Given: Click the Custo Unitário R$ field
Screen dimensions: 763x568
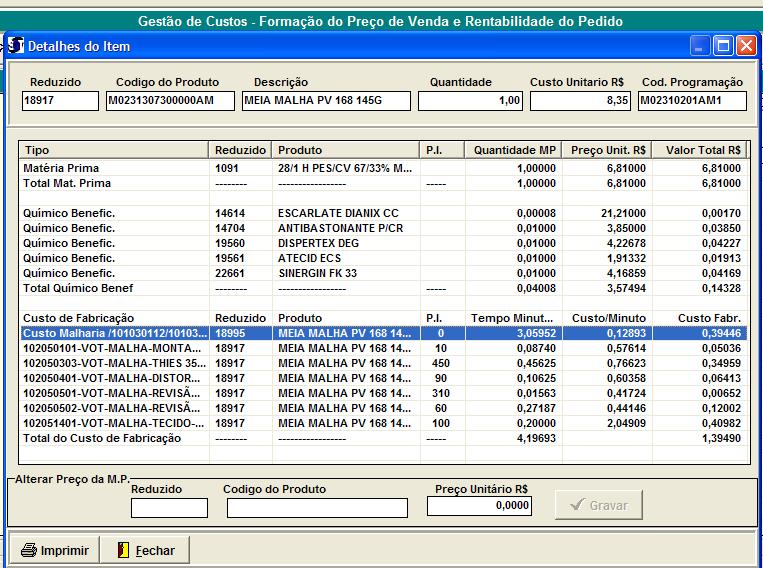Looking at the screenshot, I should coord(579,101).
